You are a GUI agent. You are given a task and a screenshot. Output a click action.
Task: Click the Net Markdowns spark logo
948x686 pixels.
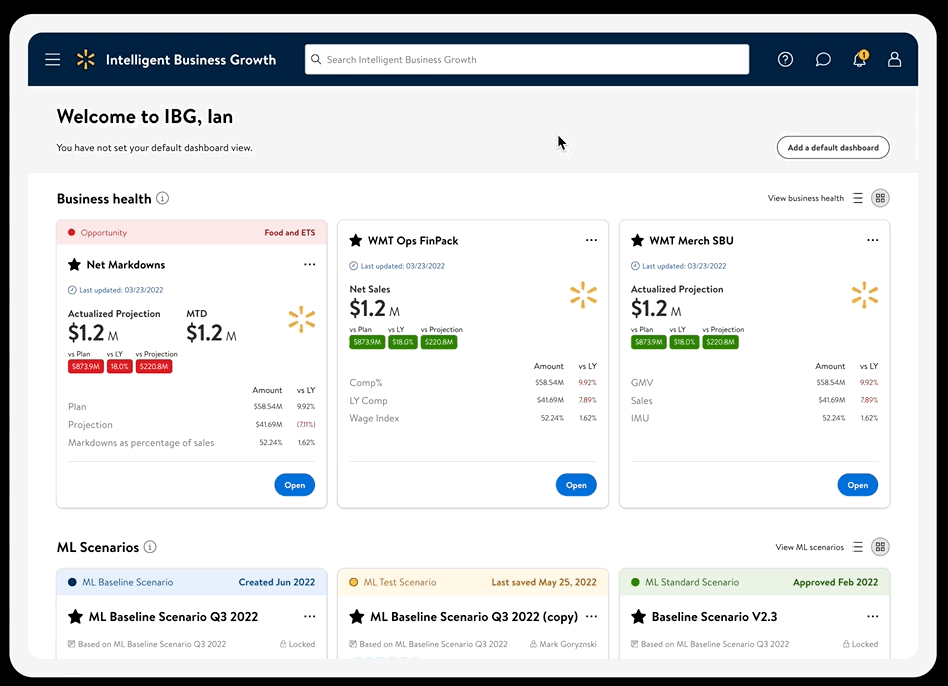(302, 320)
